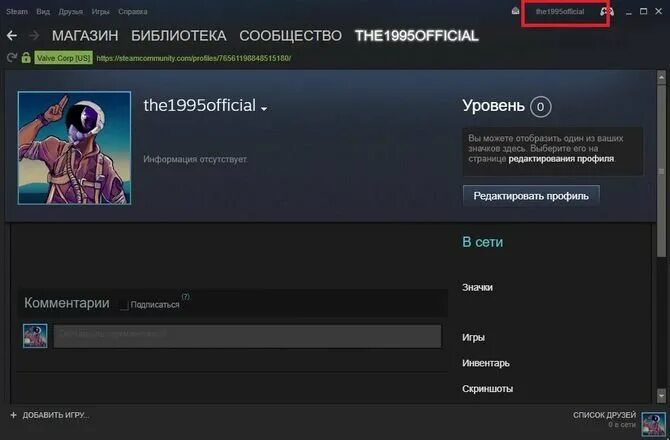This screenshot has height=440, width=670.
Task: Click the small avatar beside comment box
Action: tap(35, 336)
